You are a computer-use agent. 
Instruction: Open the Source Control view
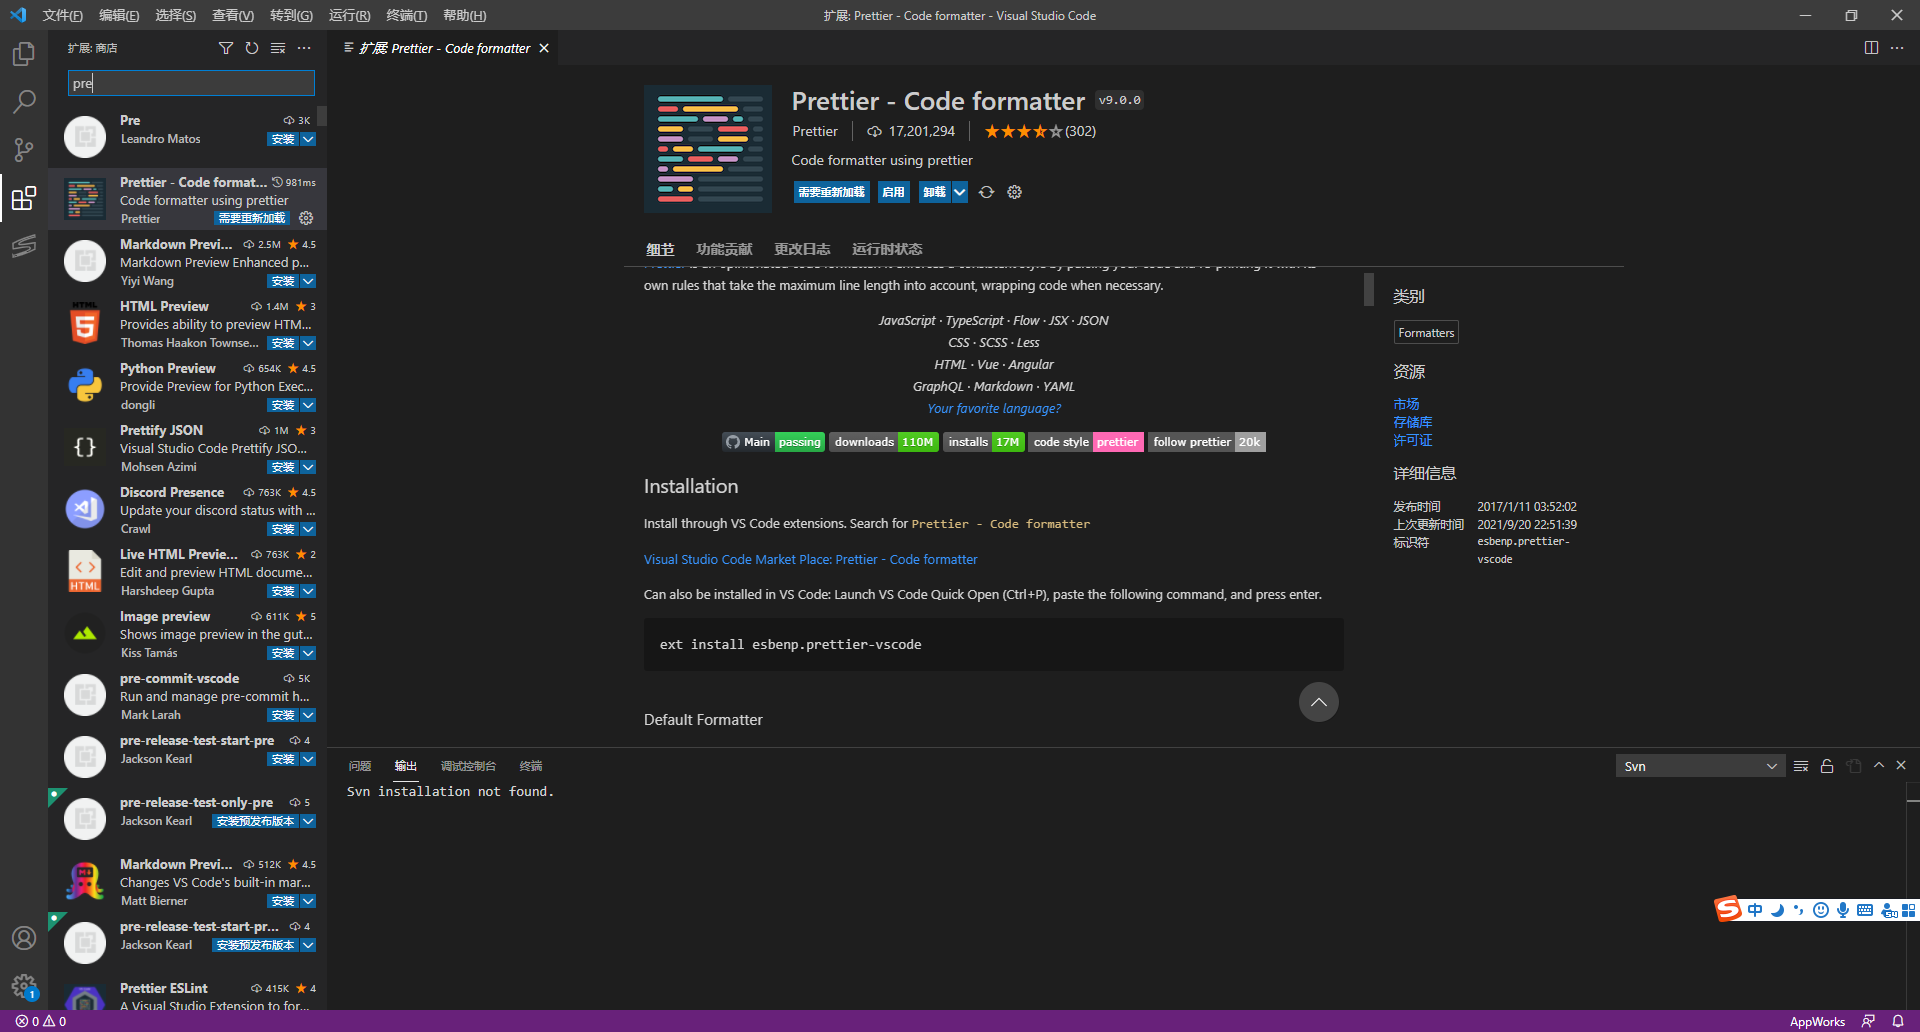24,149
